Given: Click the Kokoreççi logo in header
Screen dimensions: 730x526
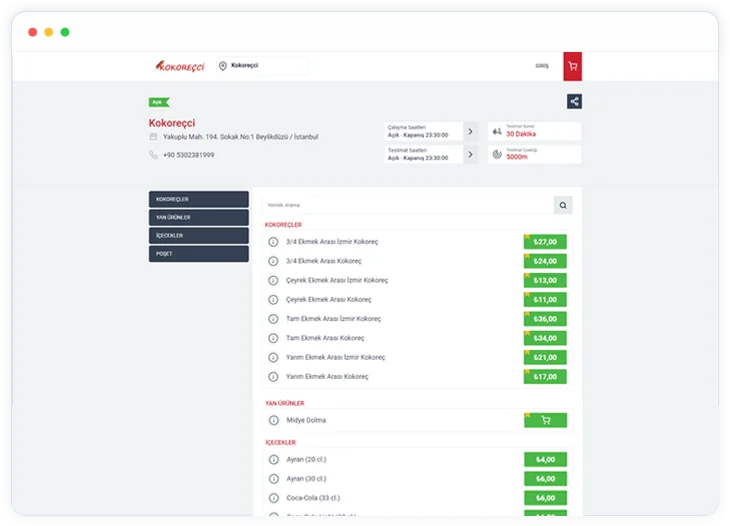Looking at the screenshot, I should (x=180, y=66).
